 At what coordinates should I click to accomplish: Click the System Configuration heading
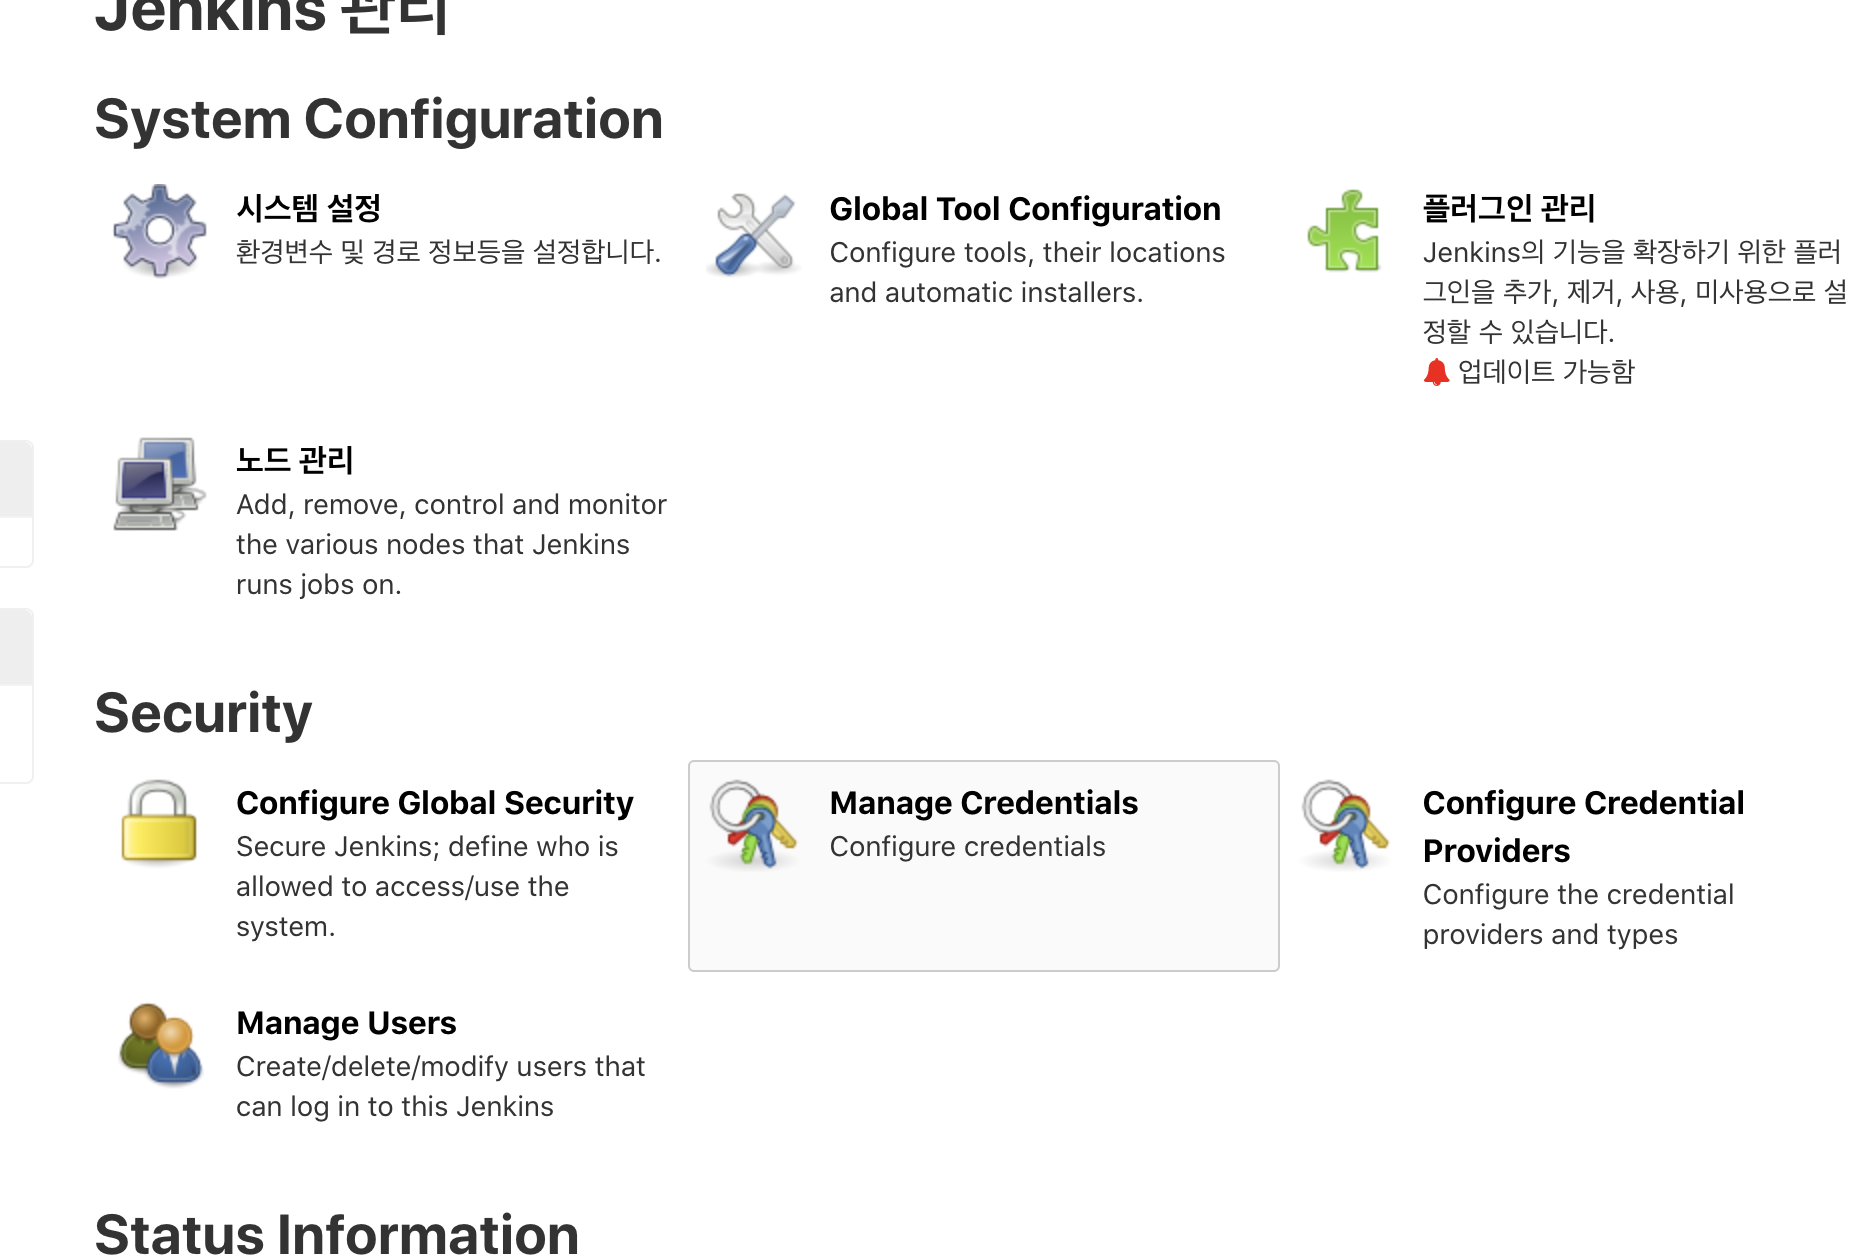coord(379,119)
